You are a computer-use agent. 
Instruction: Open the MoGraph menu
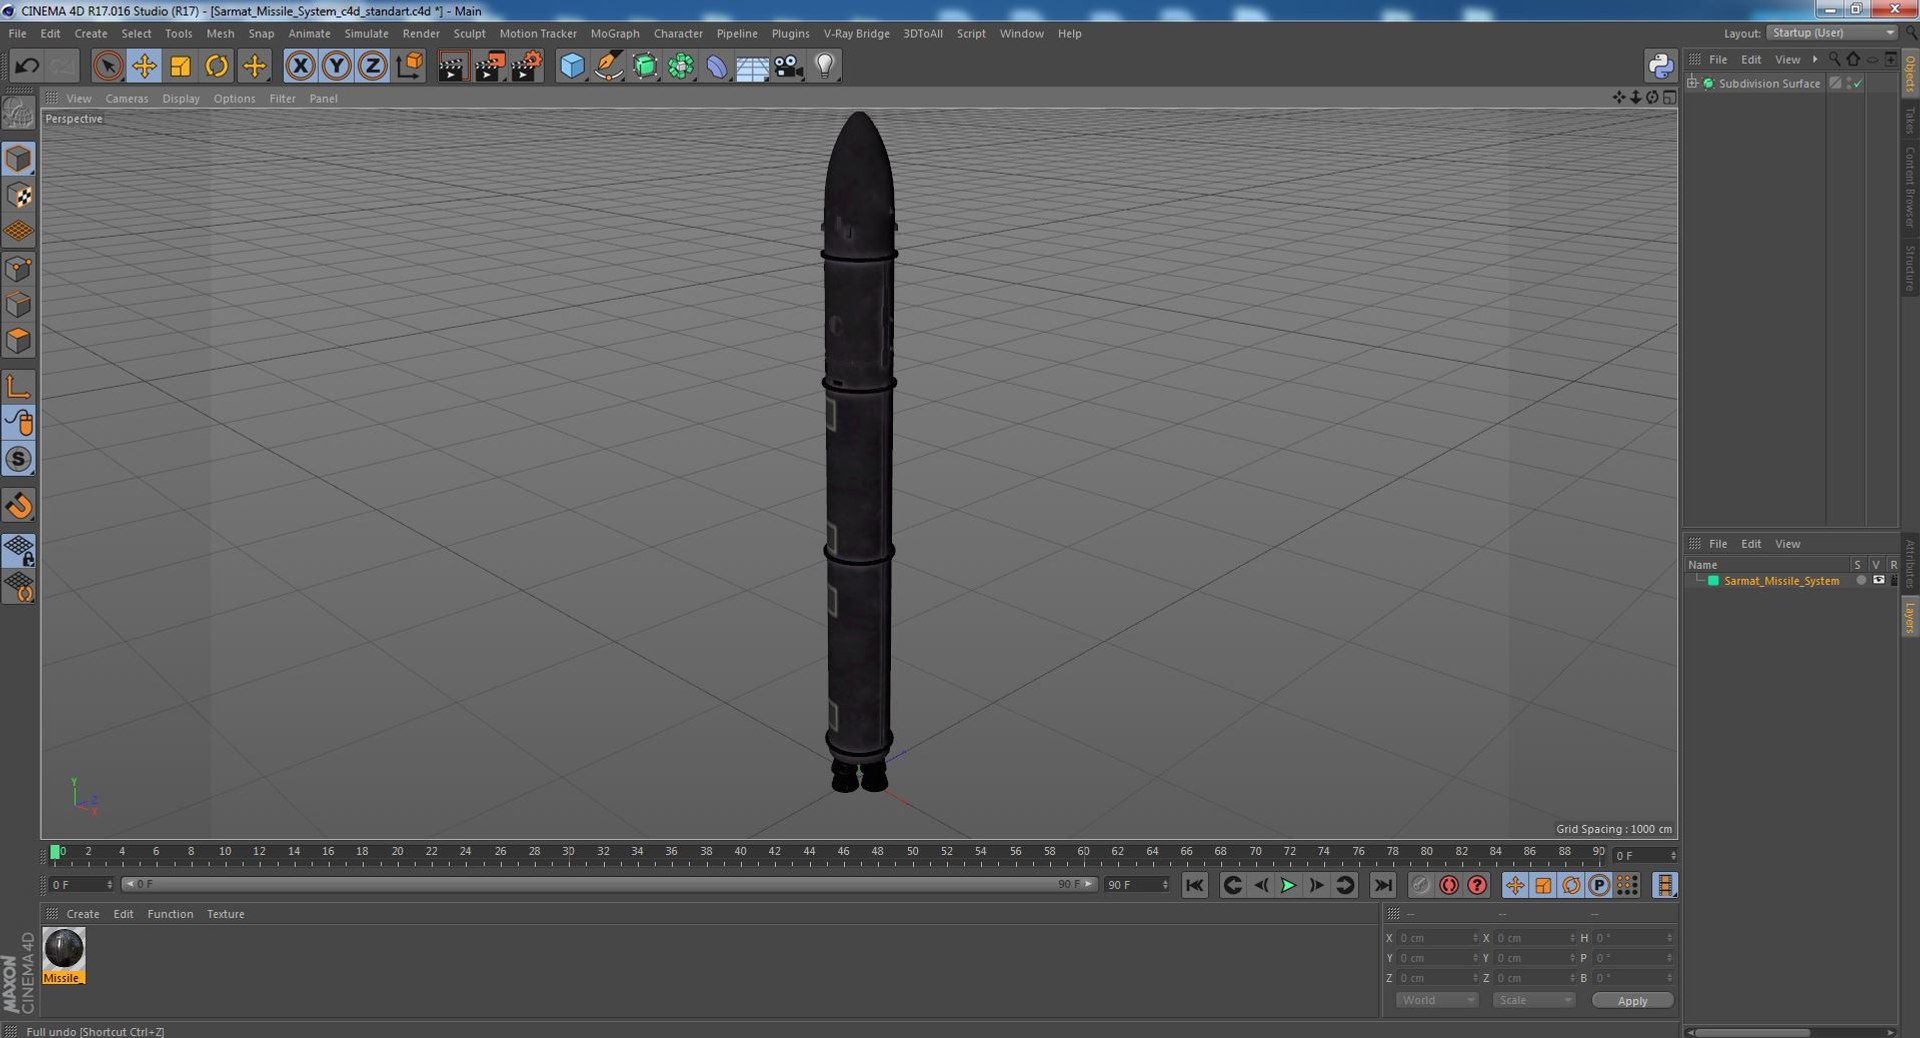tap(615, 33)
